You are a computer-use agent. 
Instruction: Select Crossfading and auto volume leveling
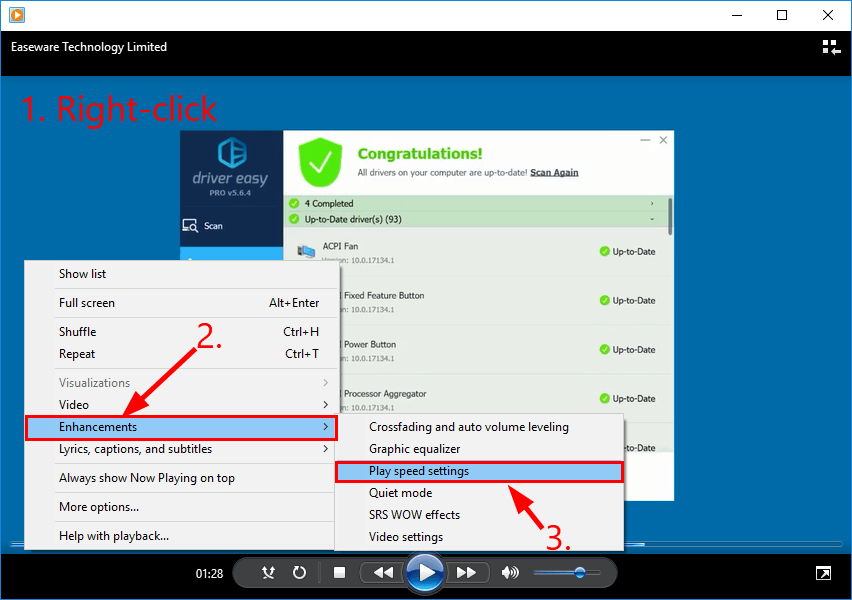[479, 427]
